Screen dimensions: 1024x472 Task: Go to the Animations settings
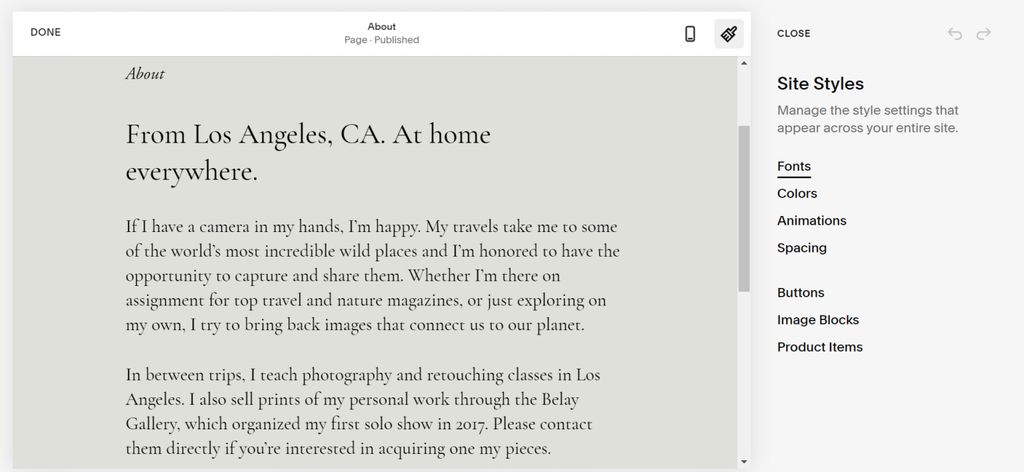[x=811, y=221]
